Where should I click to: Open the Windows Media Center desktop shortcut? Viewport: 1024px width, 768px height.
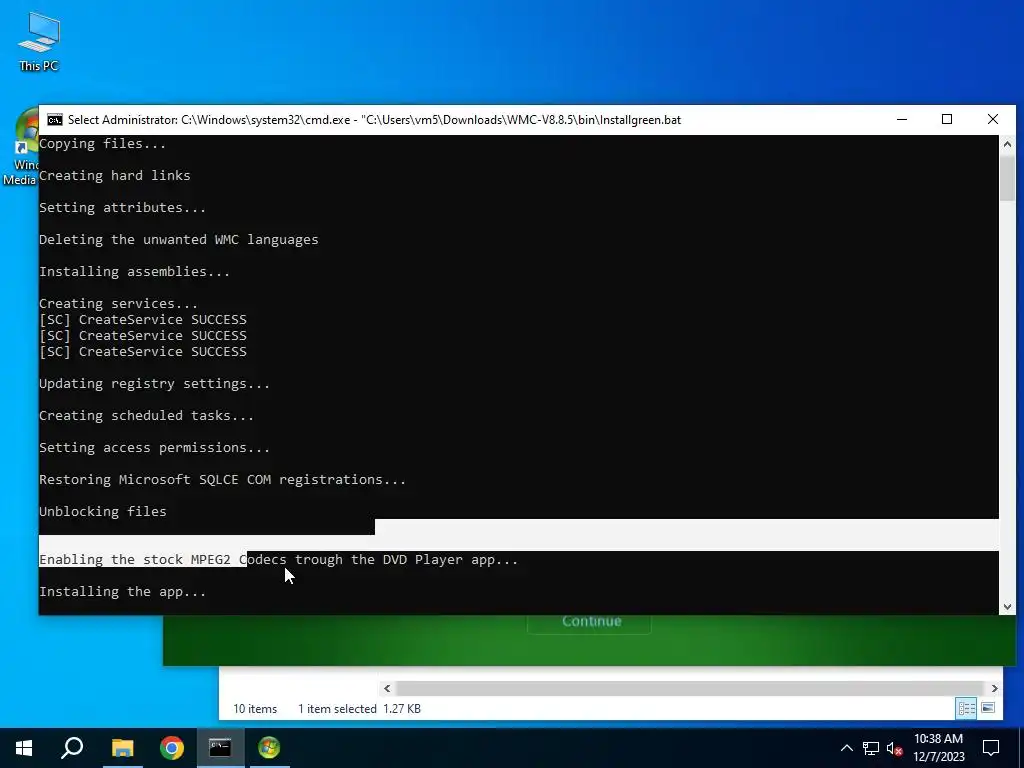click(x=22, y=147)
